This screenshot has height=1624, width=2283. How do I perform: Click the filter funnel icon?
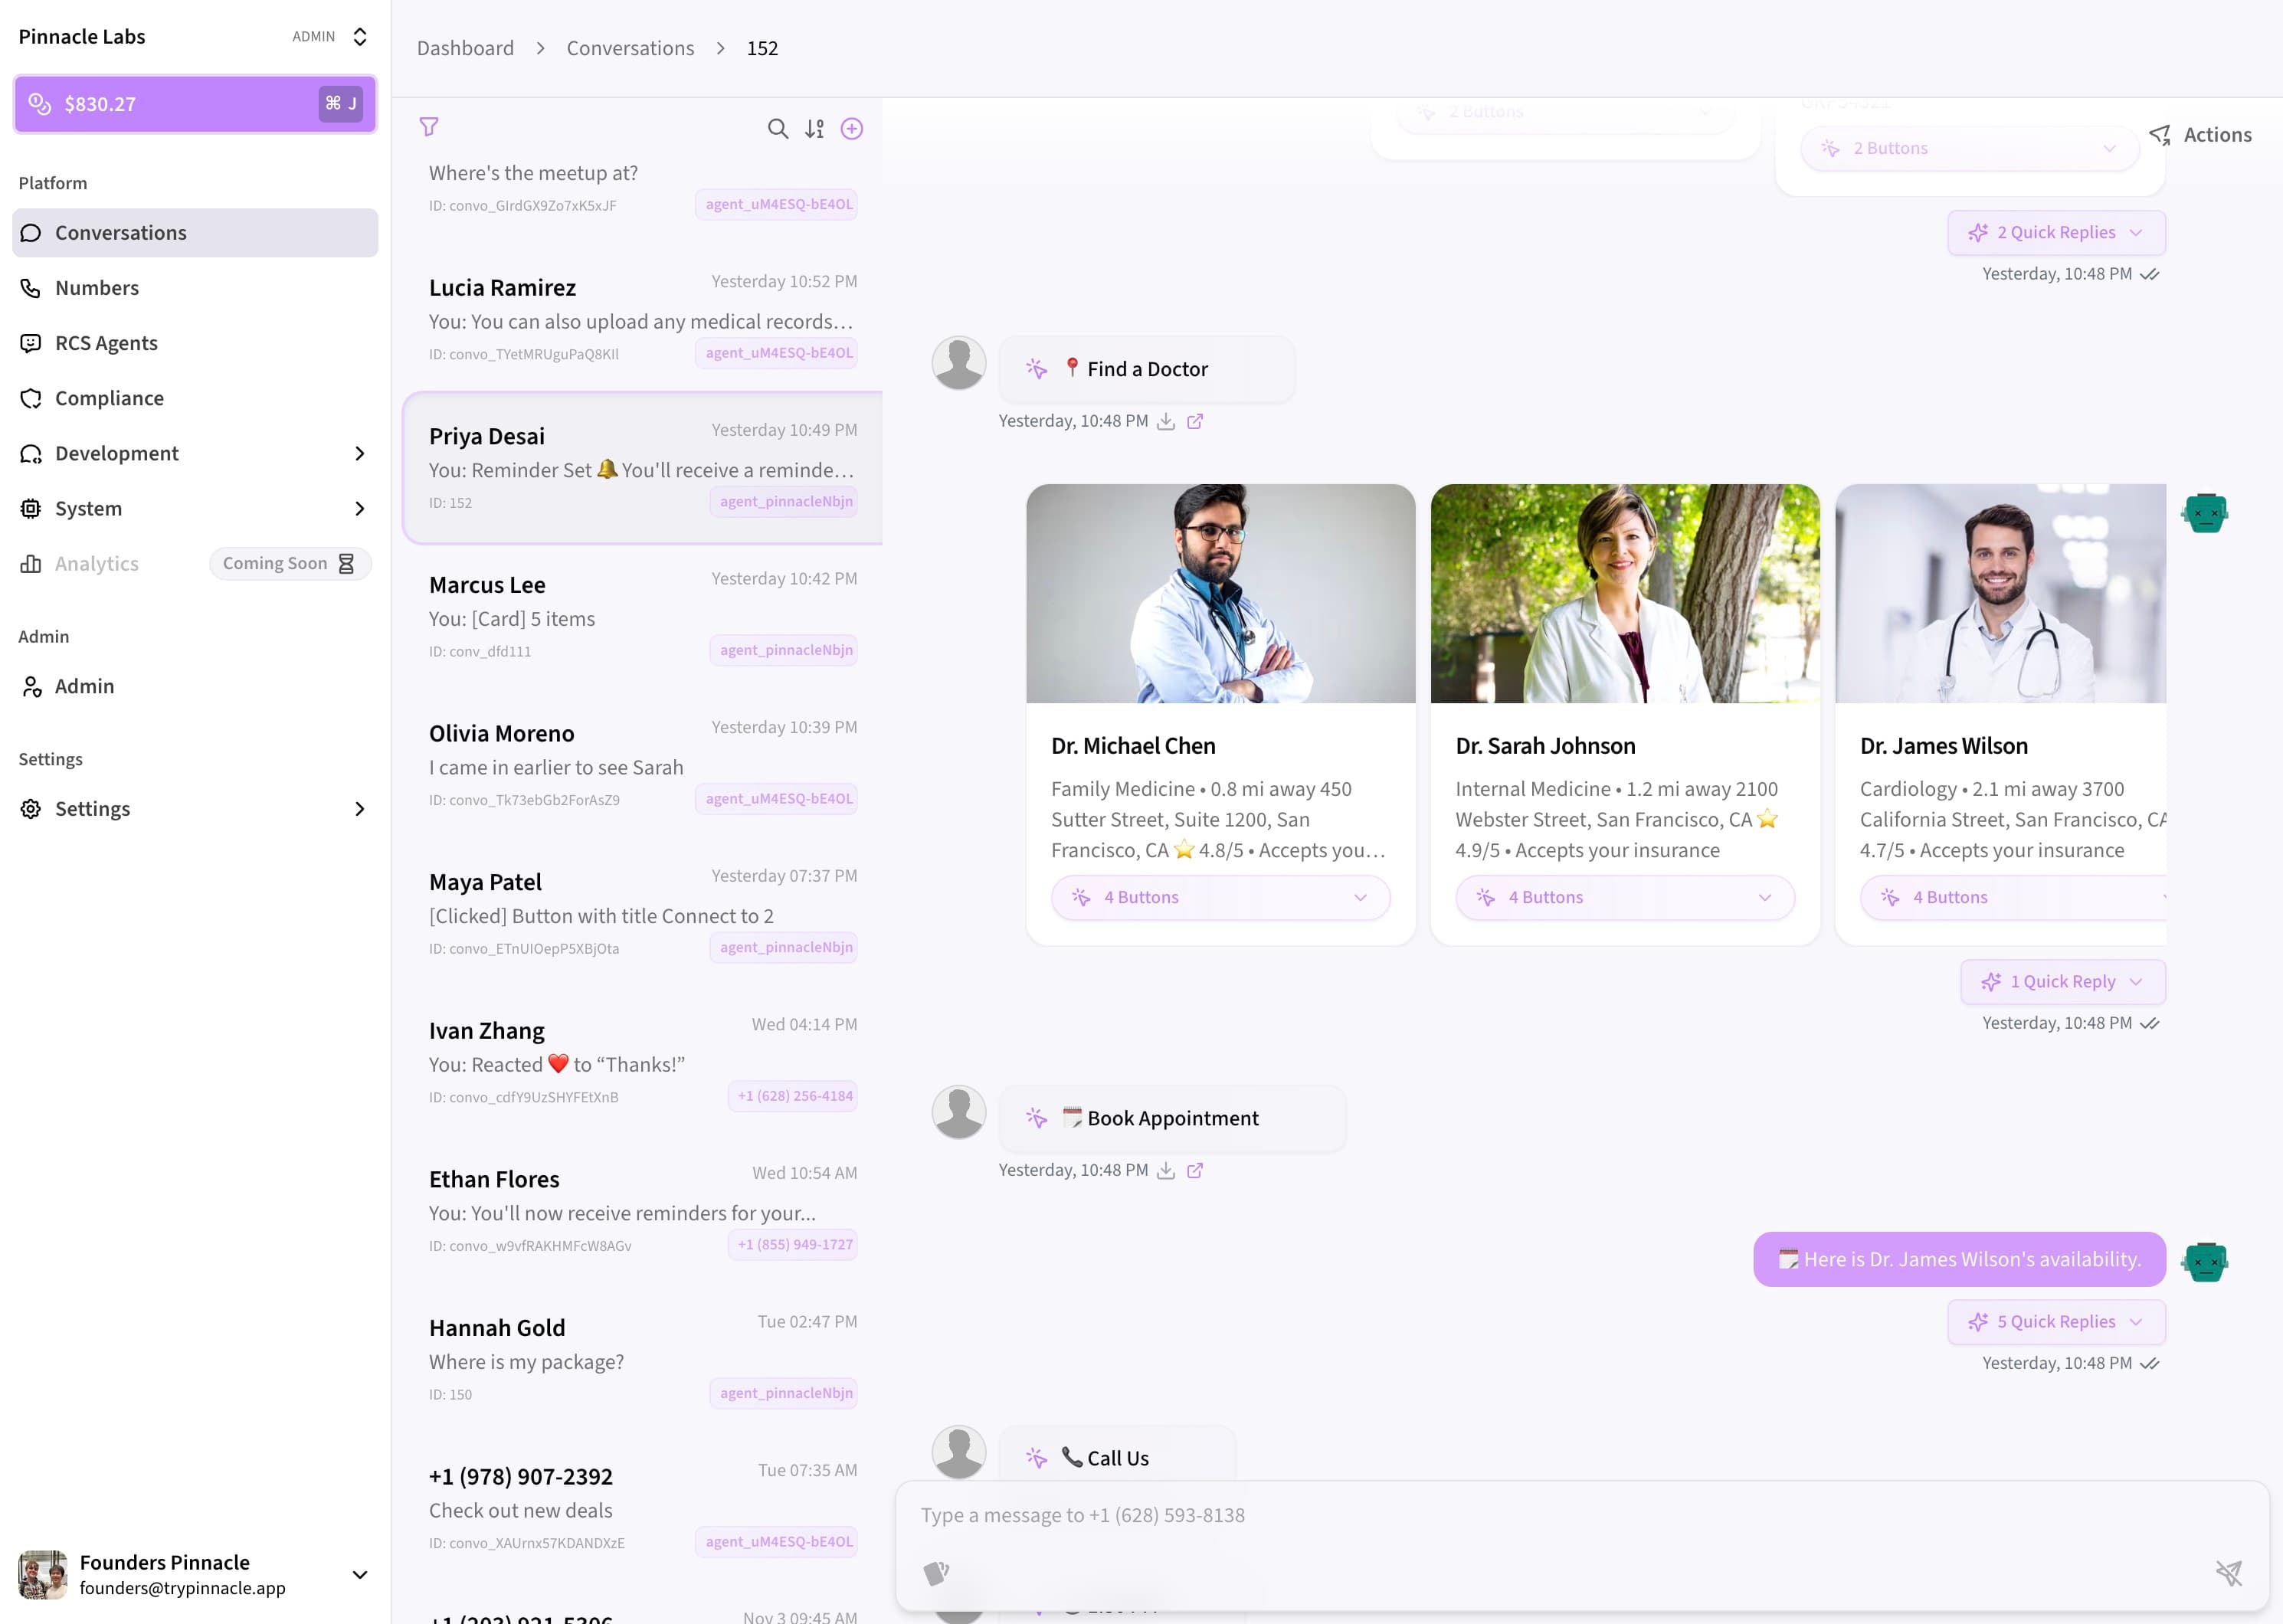pyautogui.click(x=429, y=127)
